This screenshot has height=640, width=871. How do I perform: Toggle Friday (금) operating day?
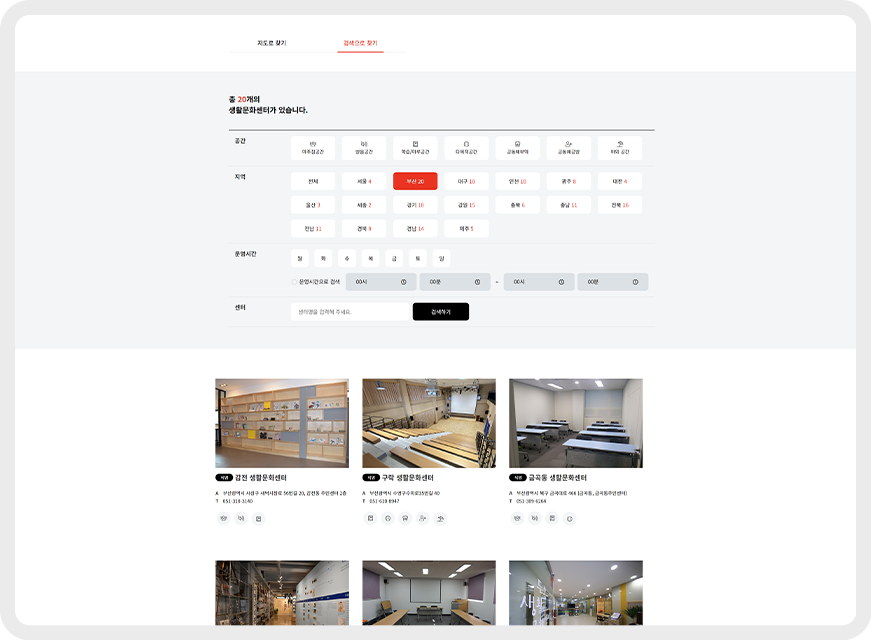394,258
